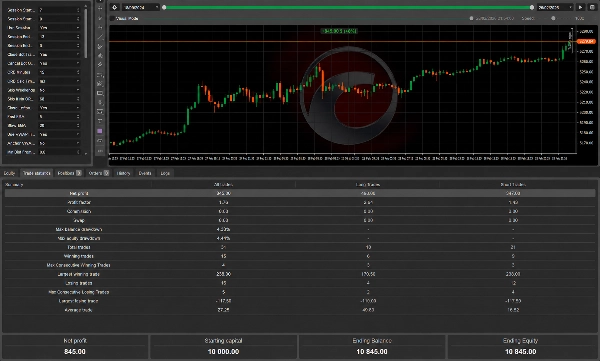600x361 pixels.
Task: Select the Winning trades row label
Action: pos(79,256)
